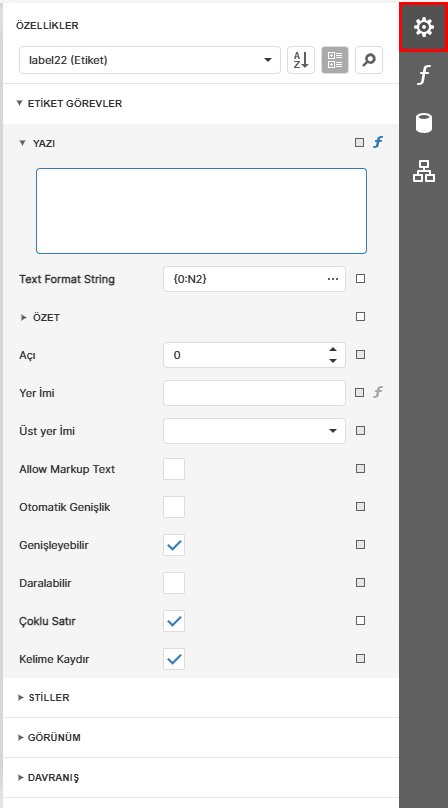Click the Allow Markup Text label

(x=67, y=469)
